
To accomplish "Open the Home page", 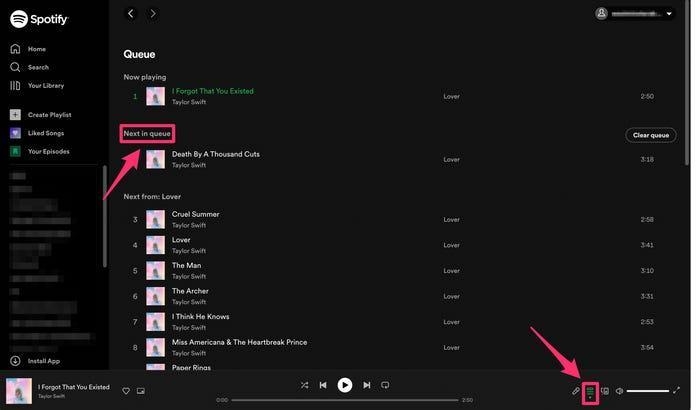I will point(28,49).
